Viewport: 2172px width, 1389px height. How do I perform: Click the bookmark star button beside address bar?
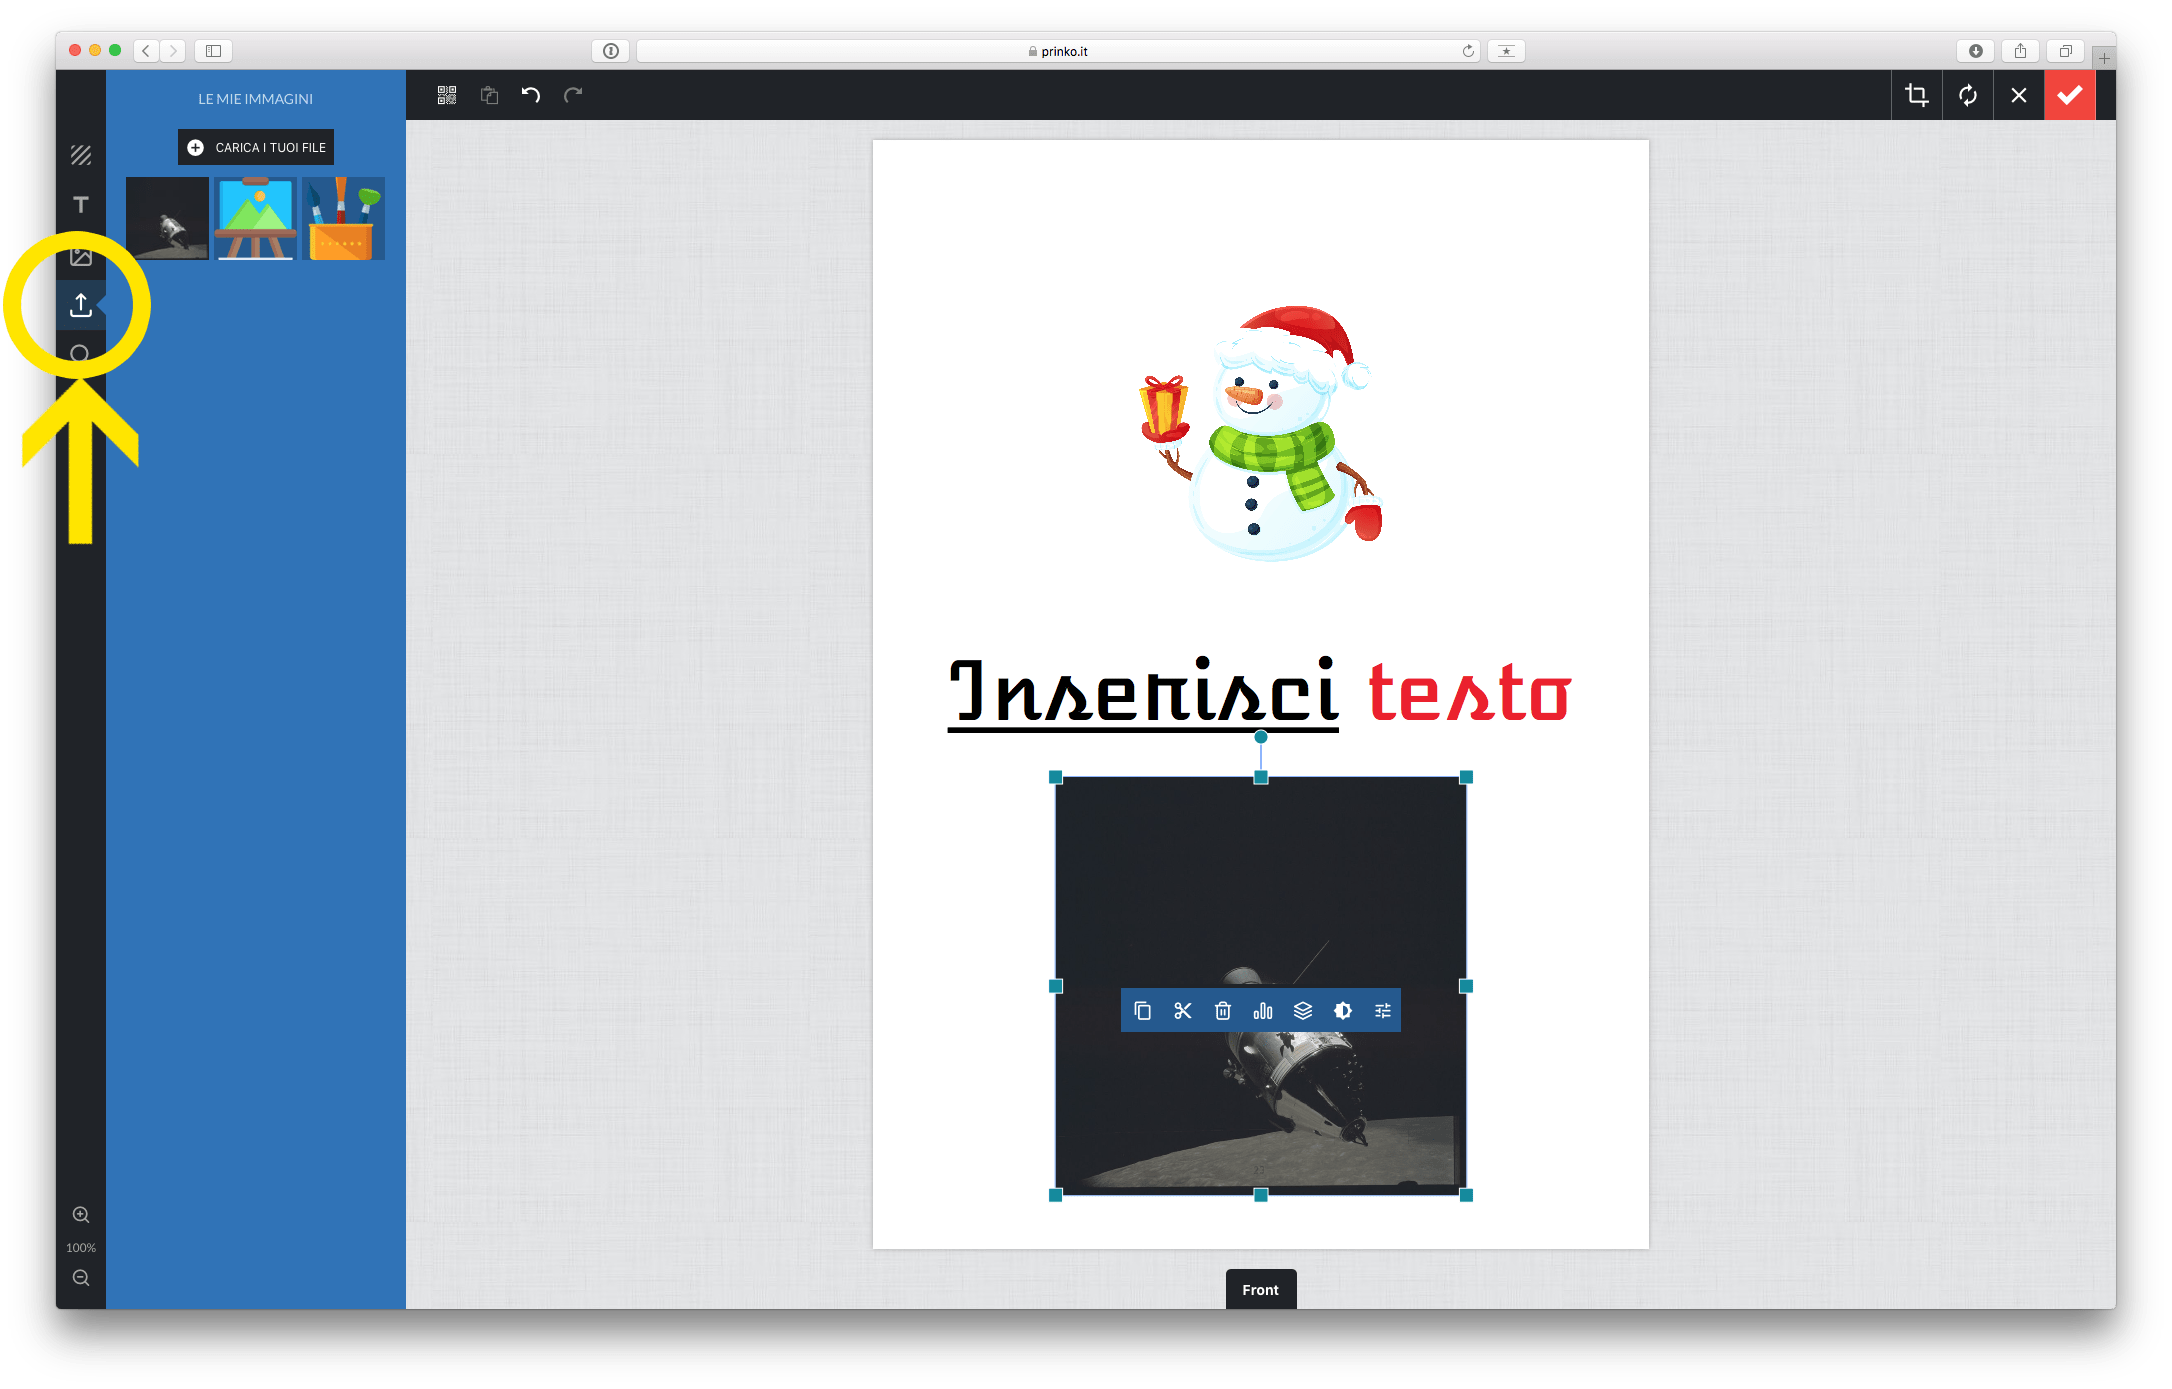1506,51
